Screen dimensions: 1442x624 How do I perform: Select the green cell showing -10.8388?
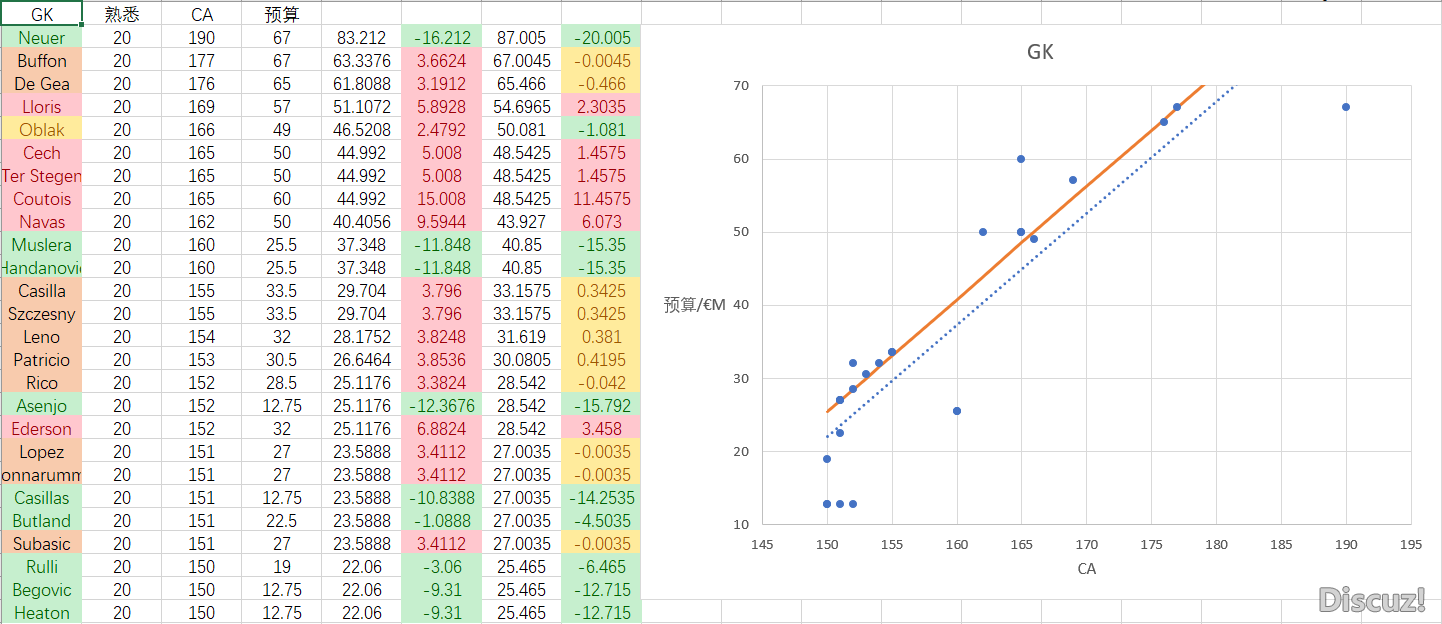(442, 498)
